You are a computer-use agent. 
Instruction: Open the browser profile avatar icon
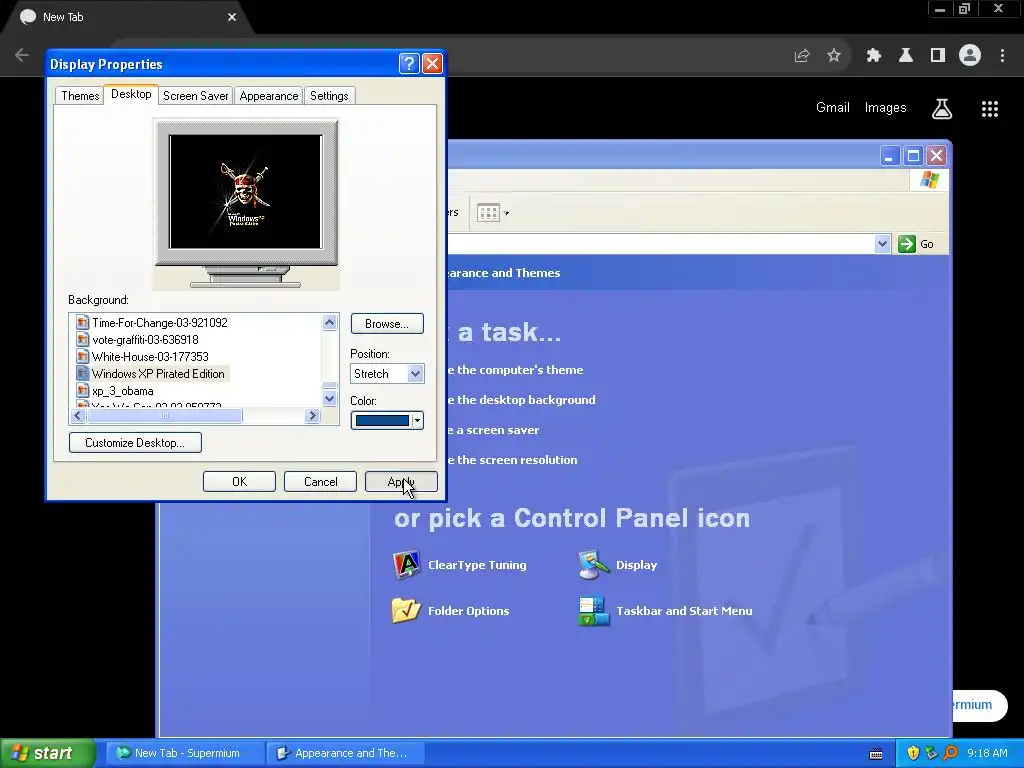click(x=970, y=56)
